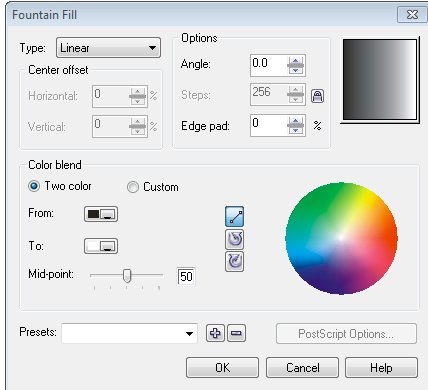Click OK to apply the fill

(222, 368)
